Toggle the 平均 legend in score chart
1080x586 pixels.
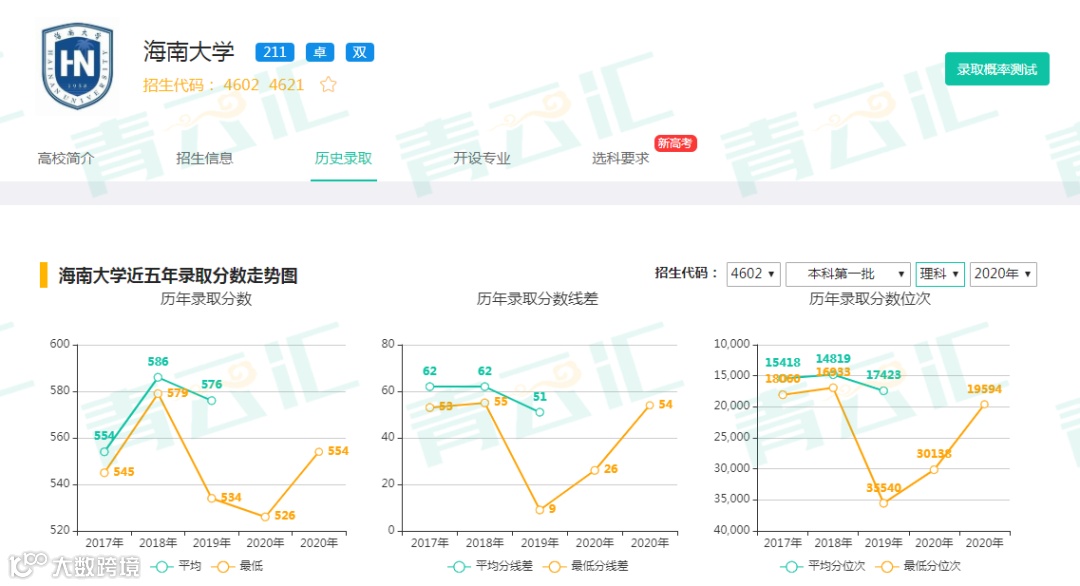point(177,566)
